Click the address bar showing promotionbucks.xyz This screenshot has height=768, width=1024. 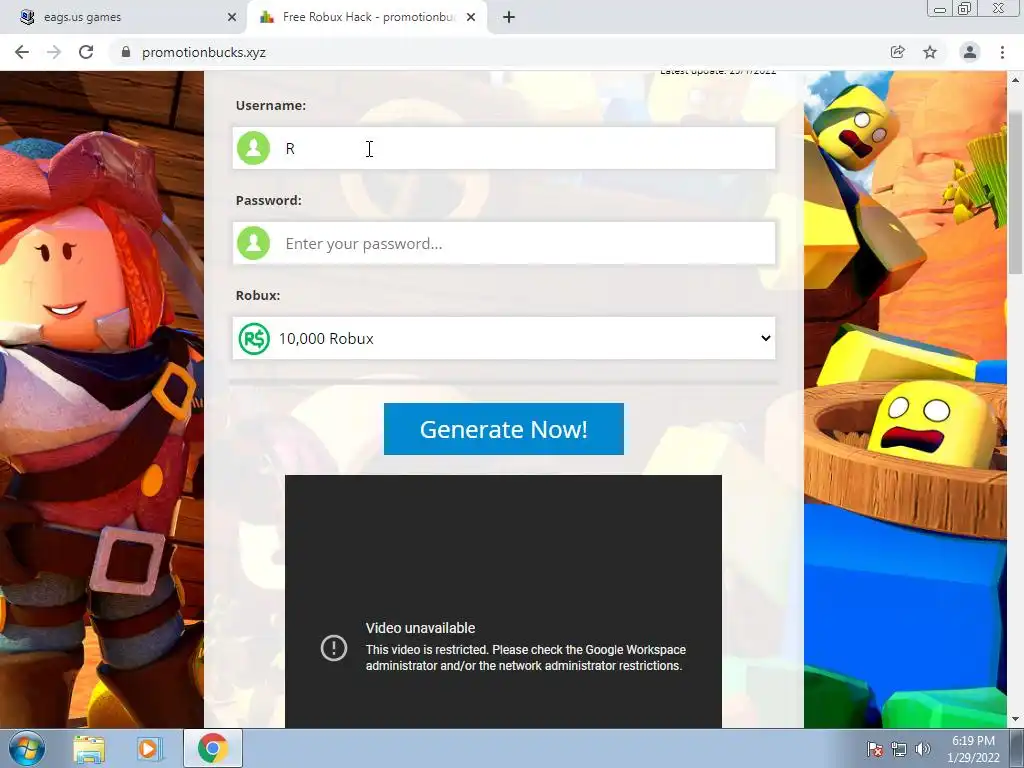(496, 52)
